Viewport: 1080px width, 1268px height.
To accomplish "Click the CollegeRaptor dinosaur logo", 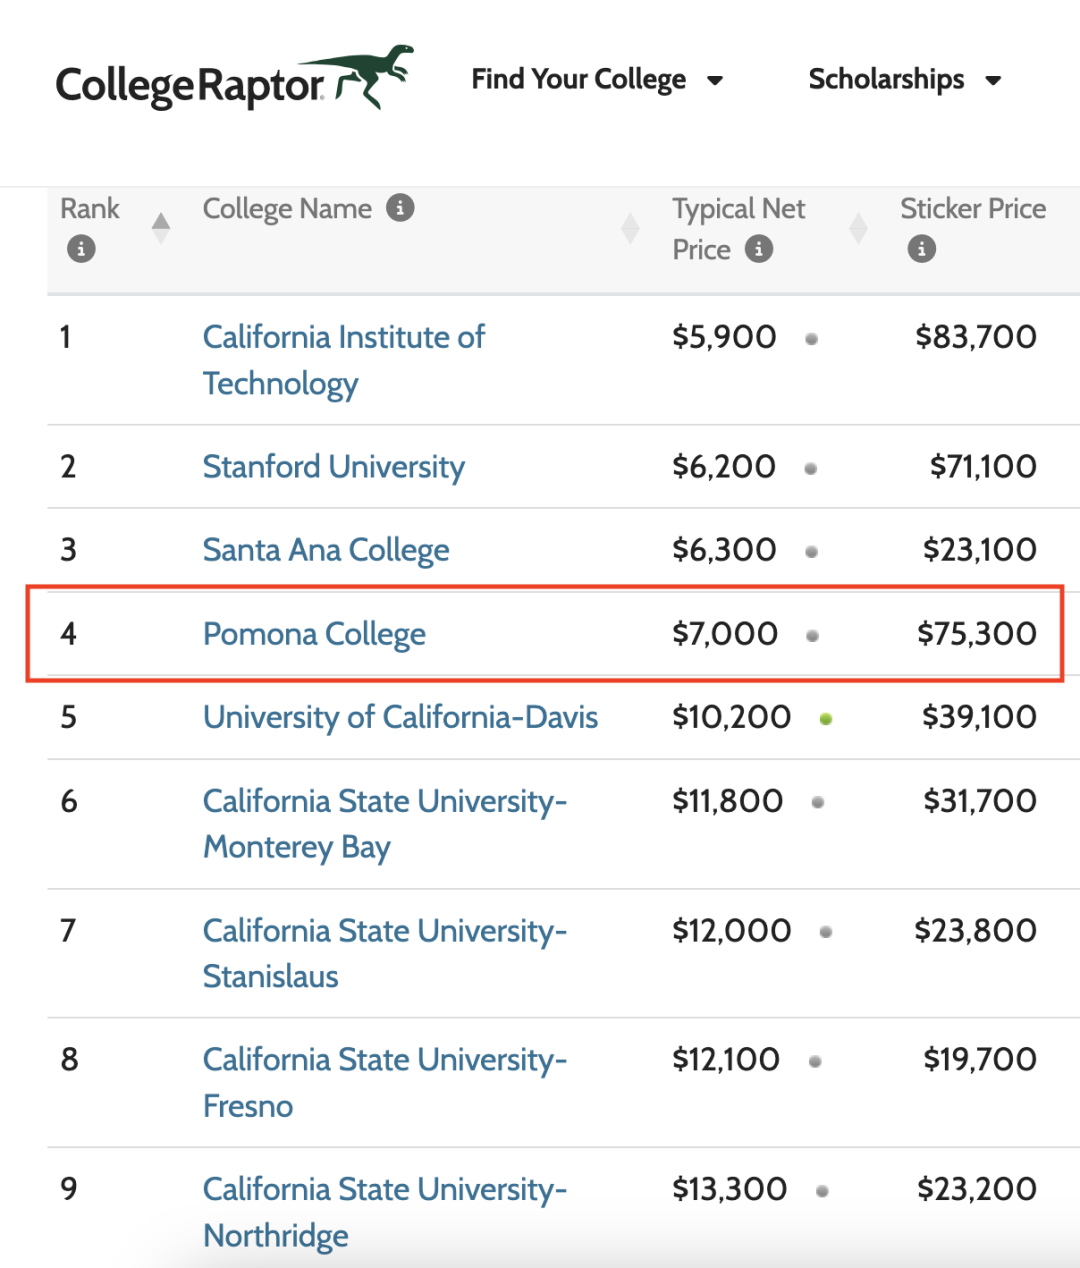I will tap(234, 79).
